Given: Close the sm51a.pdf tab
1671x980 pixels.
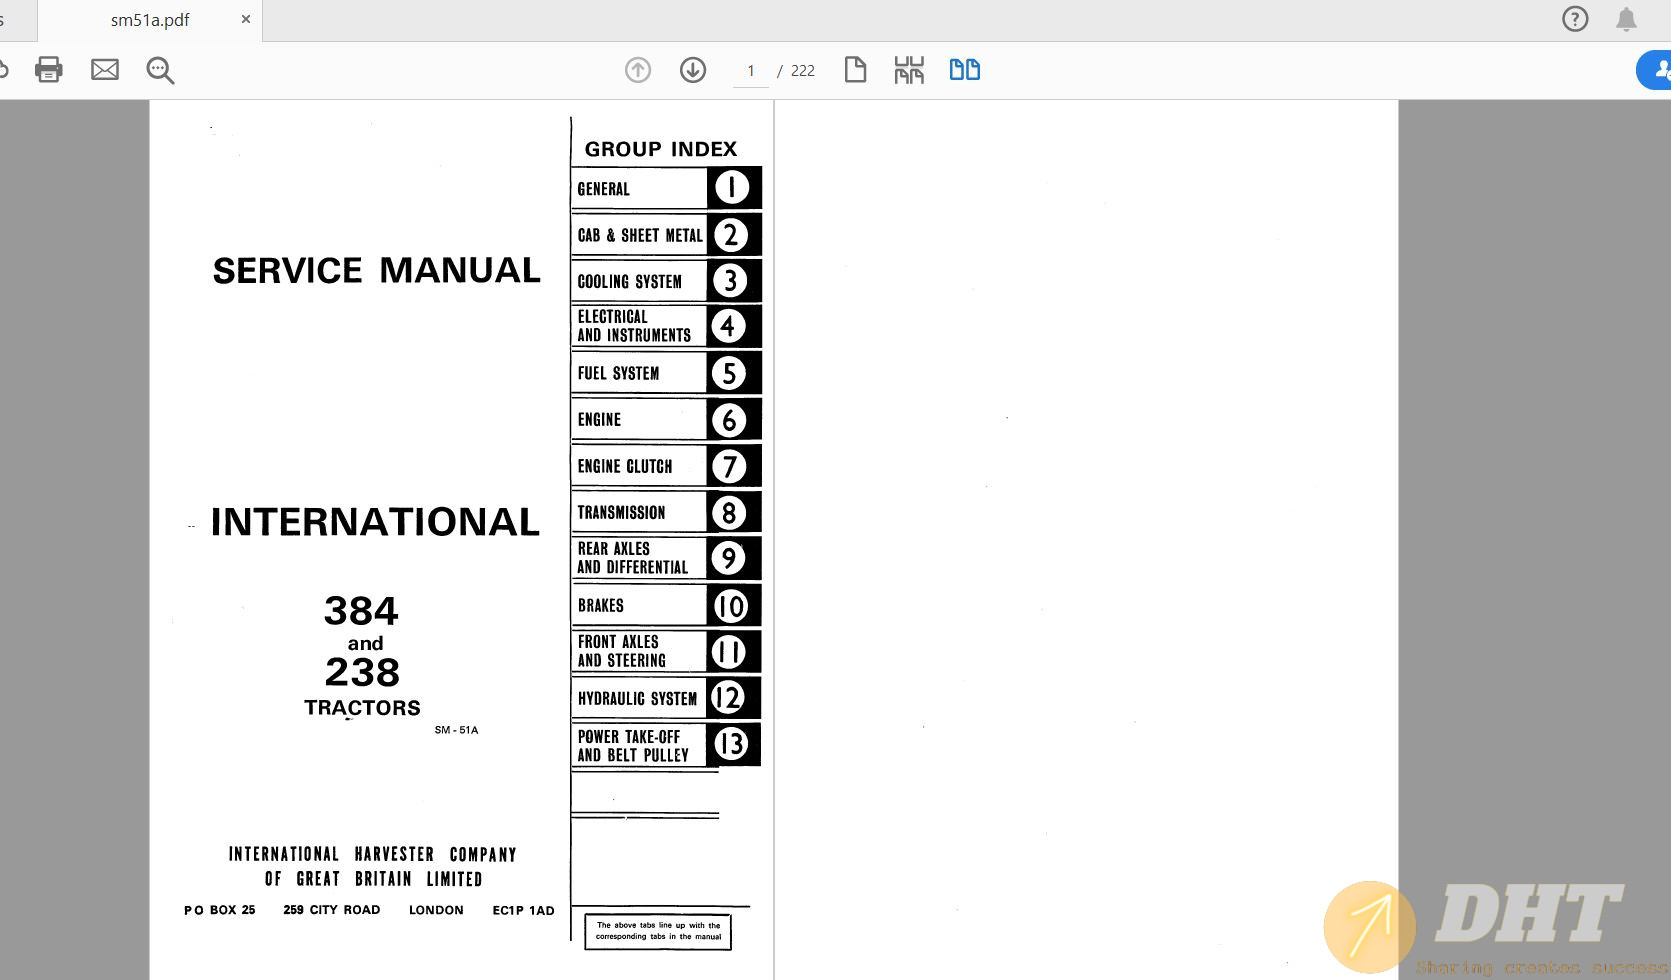Looking at the screenshot, I should coord(246,19).
